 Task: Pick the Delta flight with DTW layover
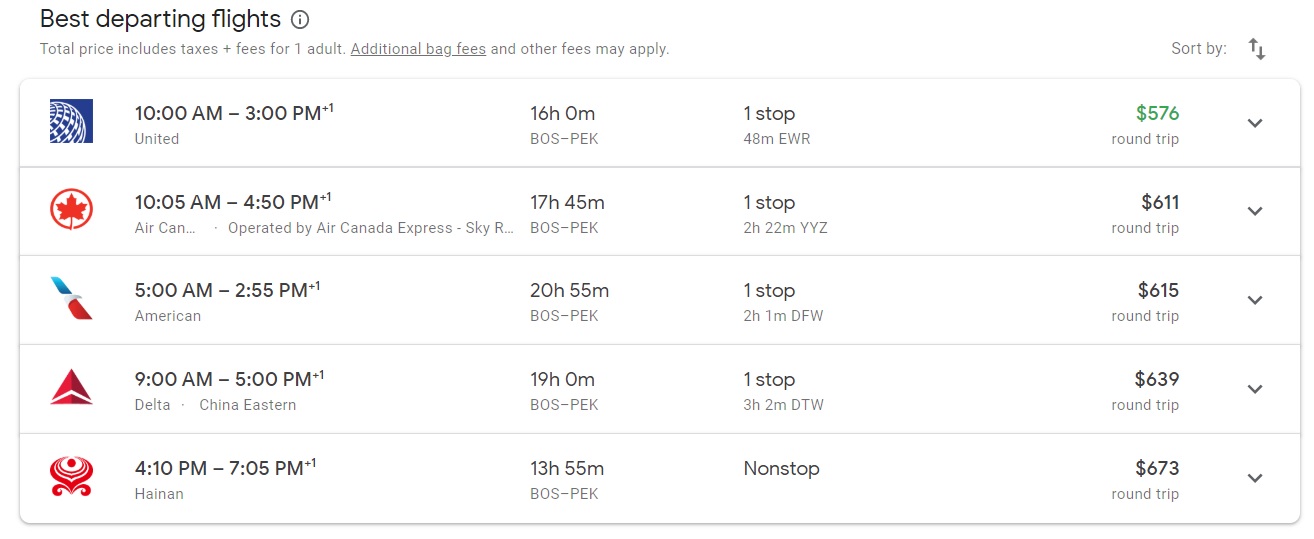pos(784,405)
